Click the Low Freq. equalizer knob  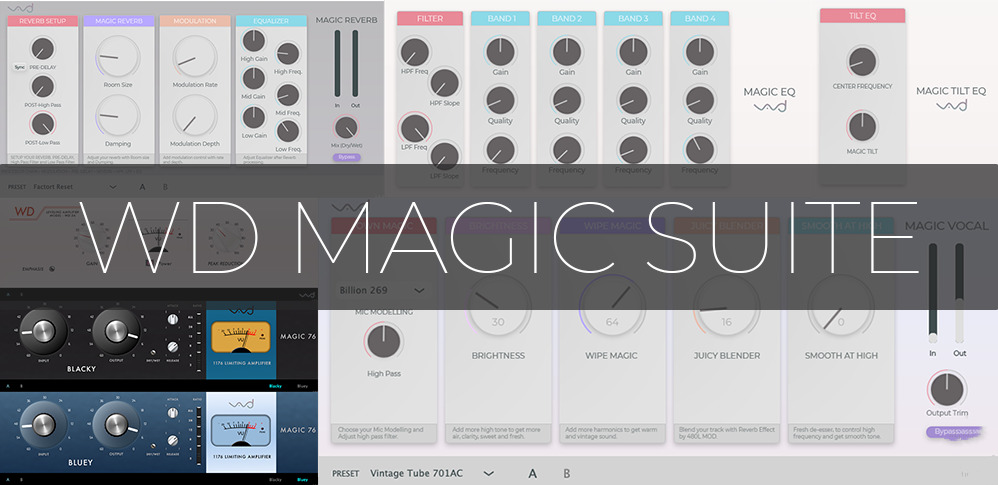tap(288, 131)
